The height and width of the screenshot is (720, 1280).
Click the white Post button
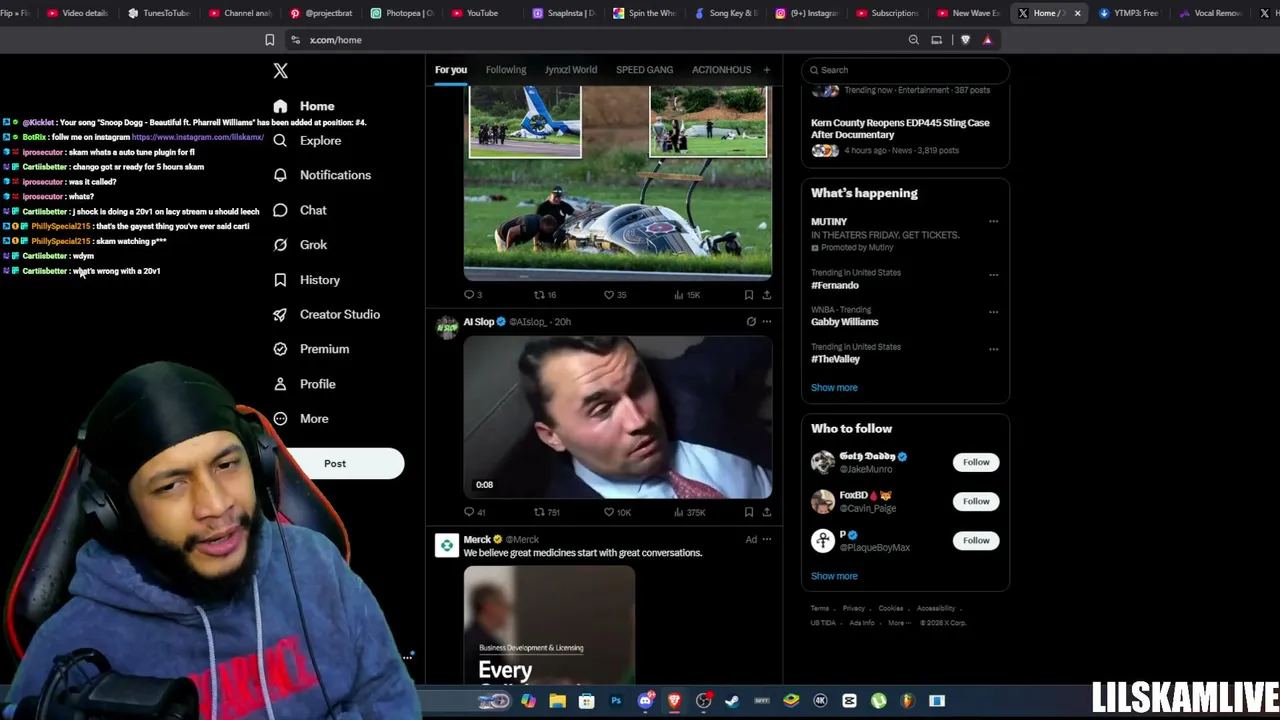point(335,463)
